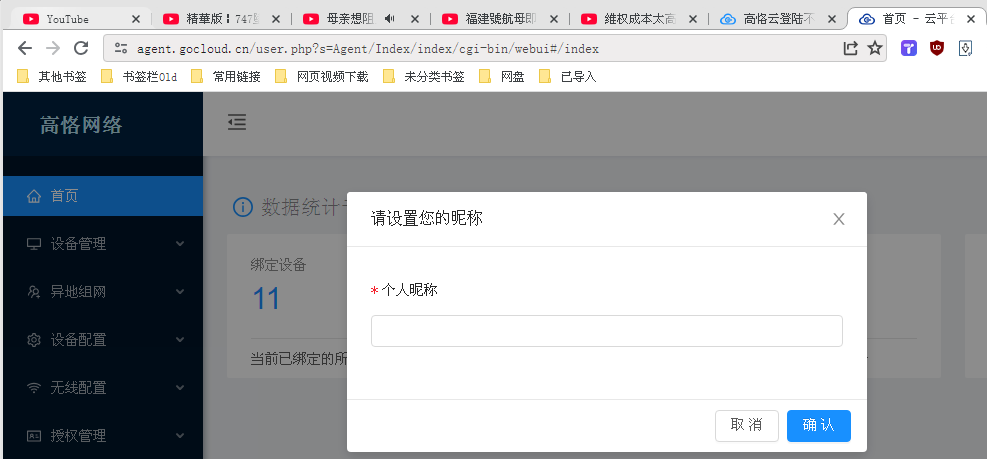The width and height of the screenshot is (987, 459).
Task: Expand the 异地组网 menu
Action: point(103,292)
